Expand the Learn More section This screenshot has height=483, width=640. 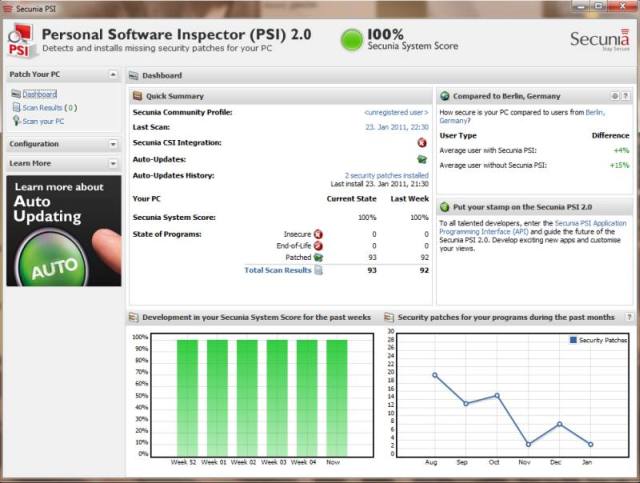113,163
